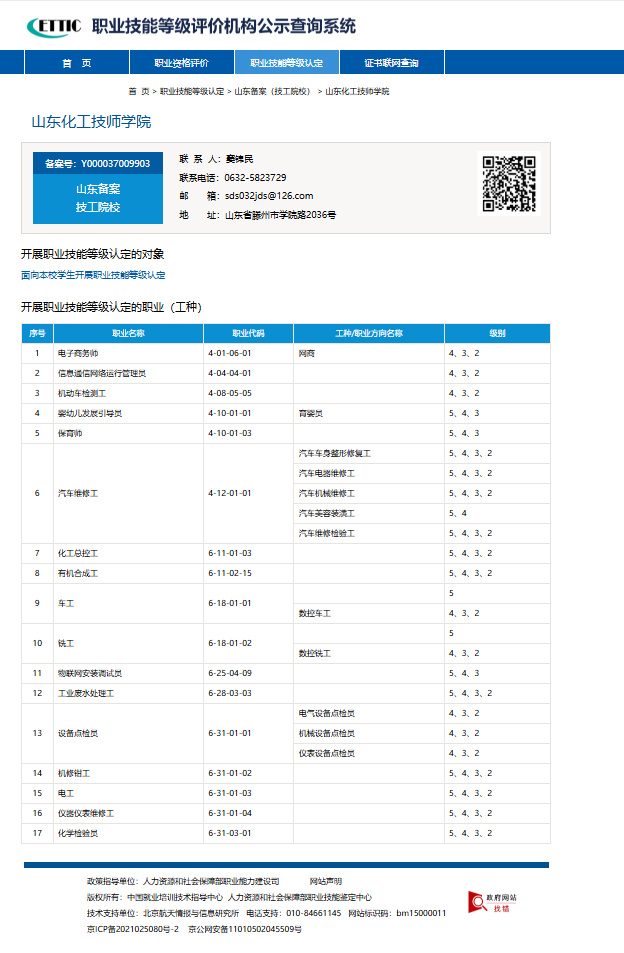Click the 京公网安备11010502045509号 footer link

[x=244, y=929]
